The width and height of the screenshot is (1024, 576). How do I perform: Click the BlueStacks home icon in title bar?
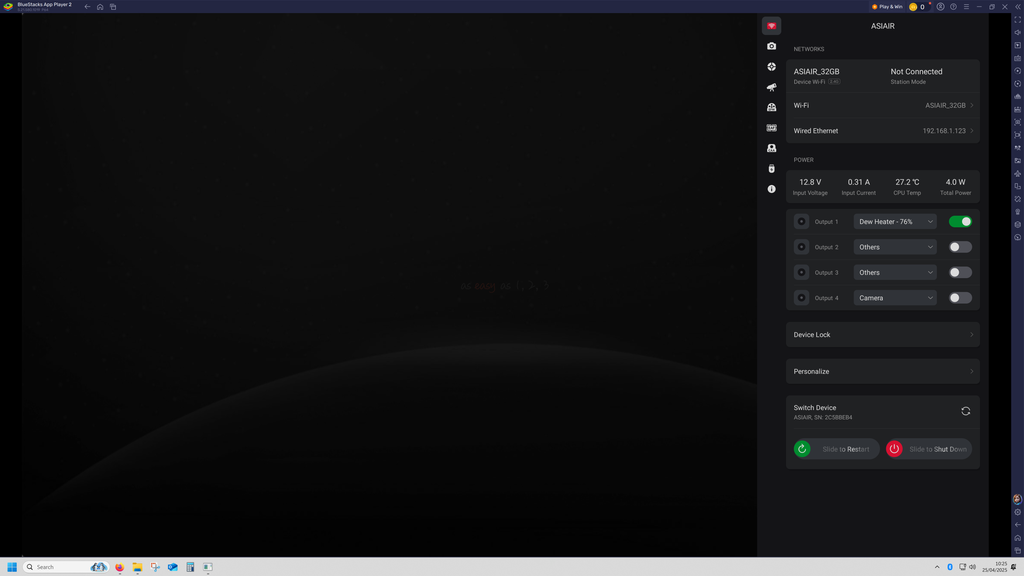[100, 7]
